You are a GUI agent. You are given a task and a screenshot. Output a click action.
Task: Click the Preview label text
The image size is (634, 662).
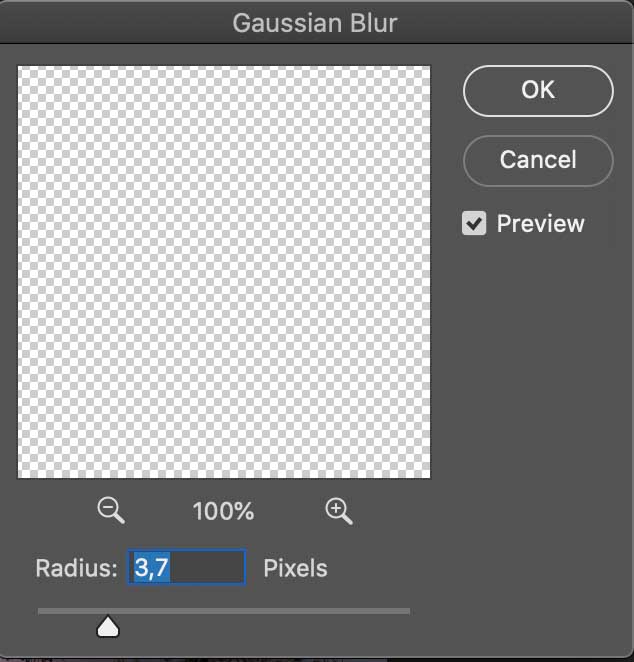point(540,223)
